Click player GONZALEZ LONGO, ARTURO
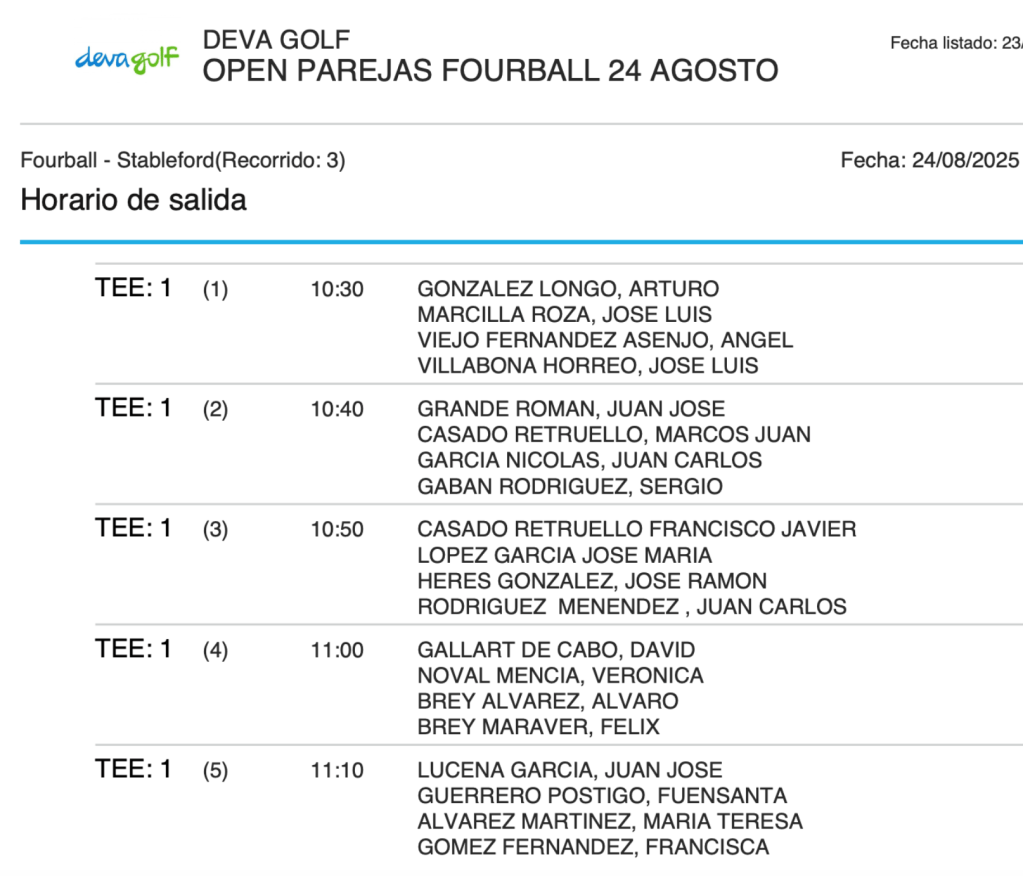 click(568, 289)
